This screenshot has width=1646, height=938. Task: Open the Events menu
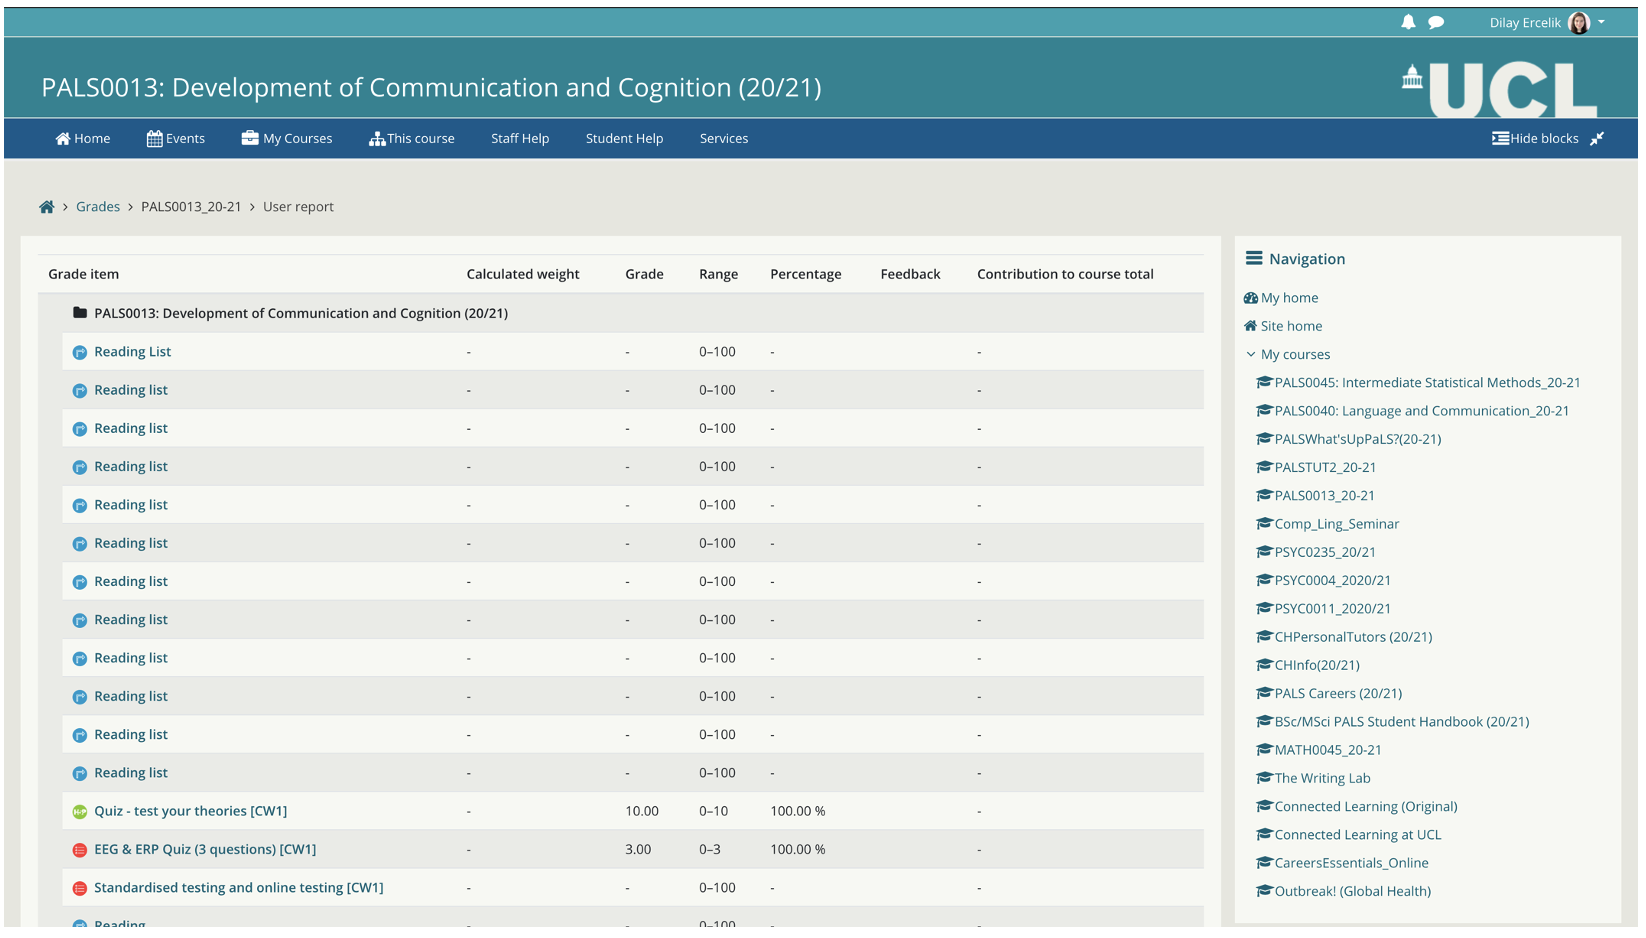coord(176,139)
